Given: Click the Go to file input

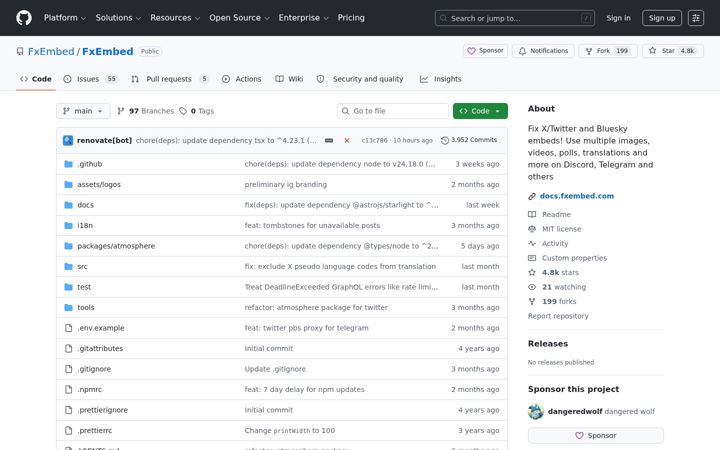Looking at the screenshot, I should [x=393, y=111].
